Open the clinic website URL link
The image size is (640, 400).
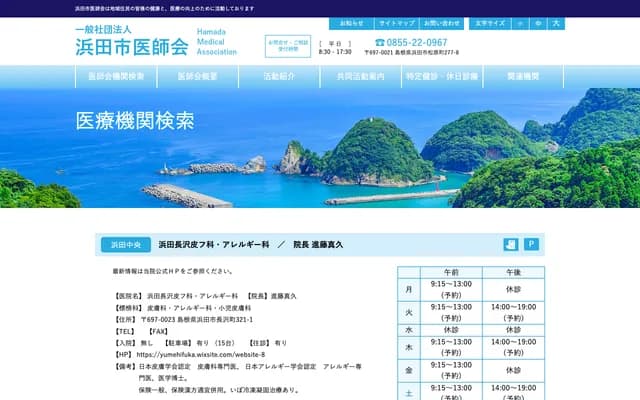[x=200, y=354]
